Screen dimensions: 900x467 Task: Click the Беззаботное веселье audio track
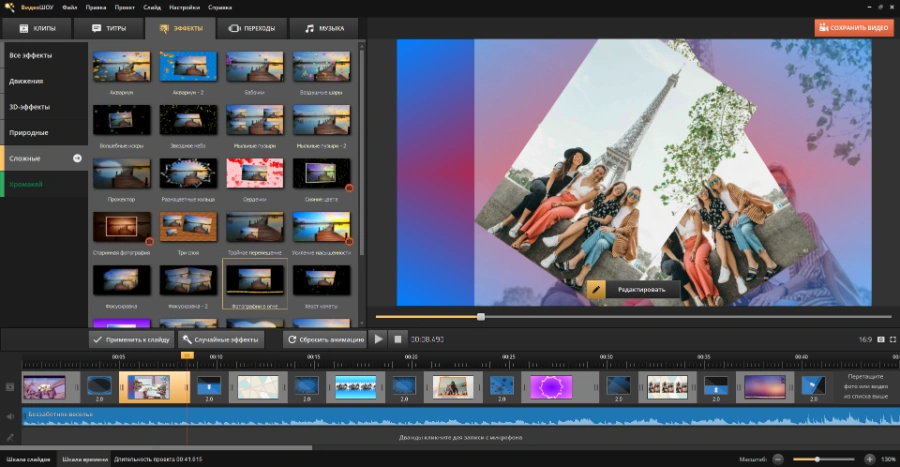(x=461, y=417)
